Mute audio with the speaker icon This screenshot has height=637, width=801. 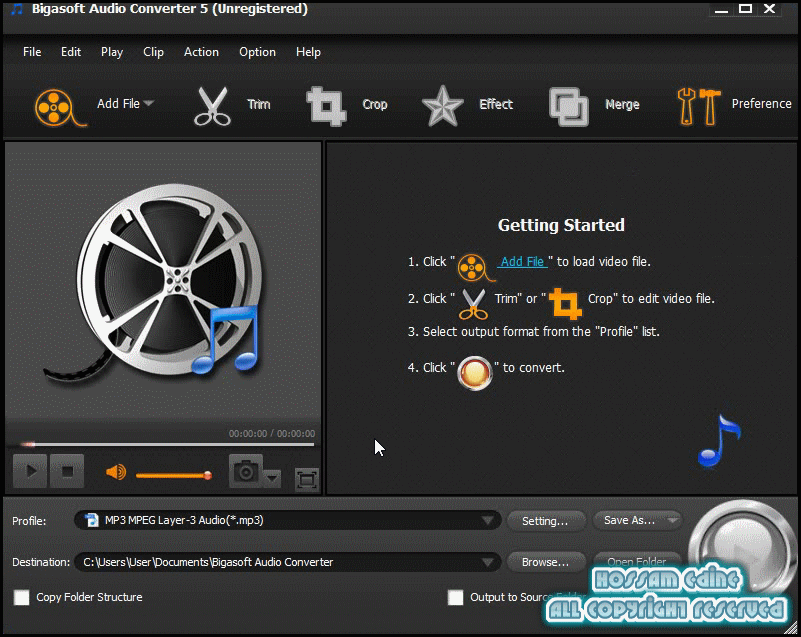coord(116,472)
